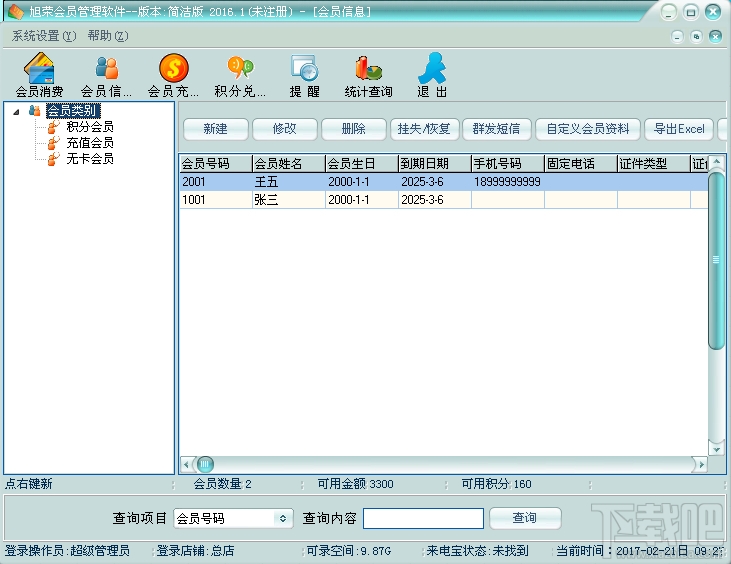
Task: Click the icon beside 积分会员
Action: [x=54, y=126]
